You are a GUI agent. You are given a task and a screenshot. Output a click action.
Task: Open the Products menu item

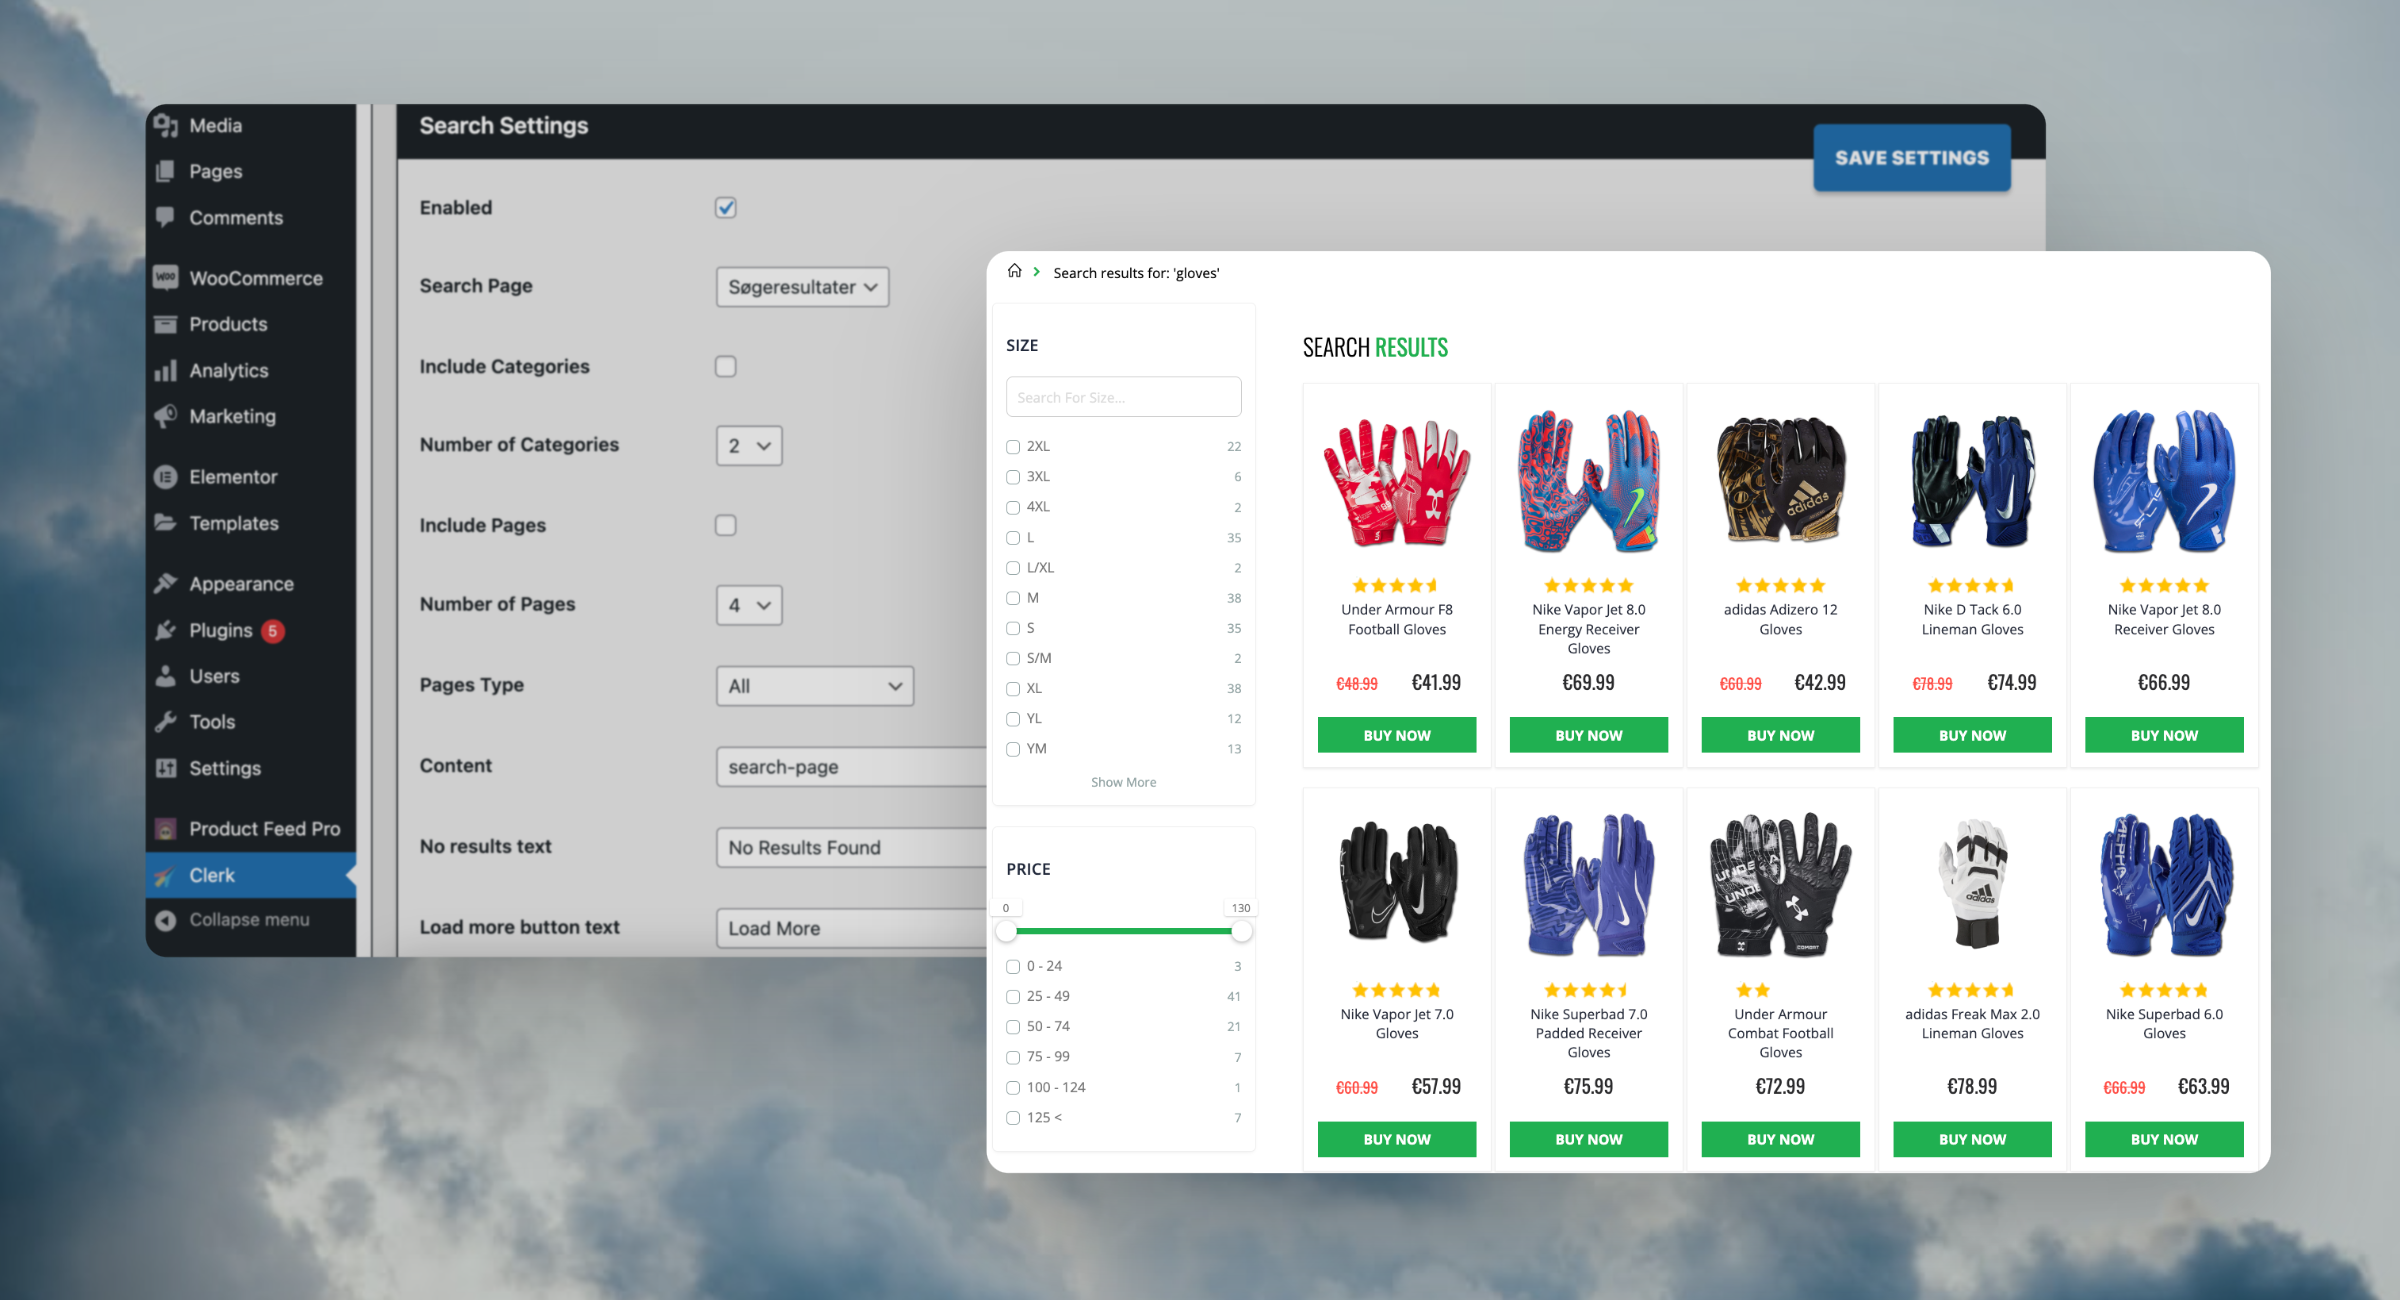click(228, 324)
